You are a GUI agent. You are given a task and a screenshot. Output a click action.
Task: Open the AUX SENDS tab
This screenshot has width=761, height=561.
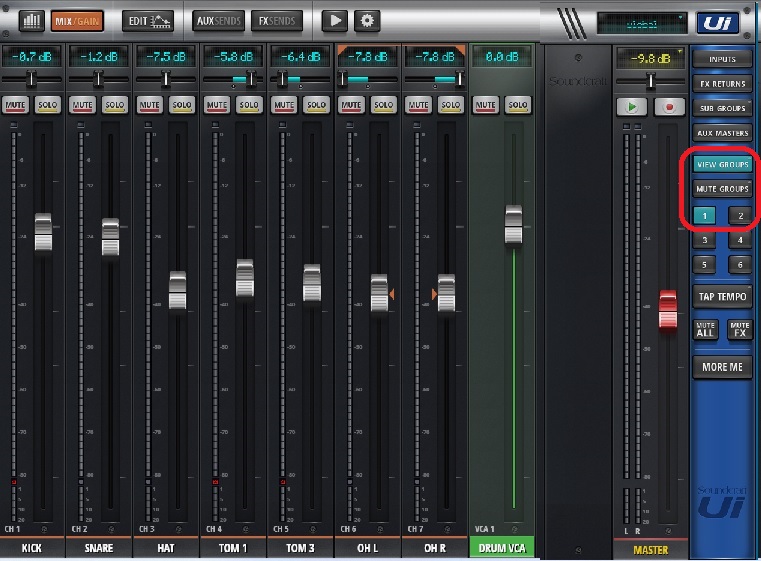point(218,21)
